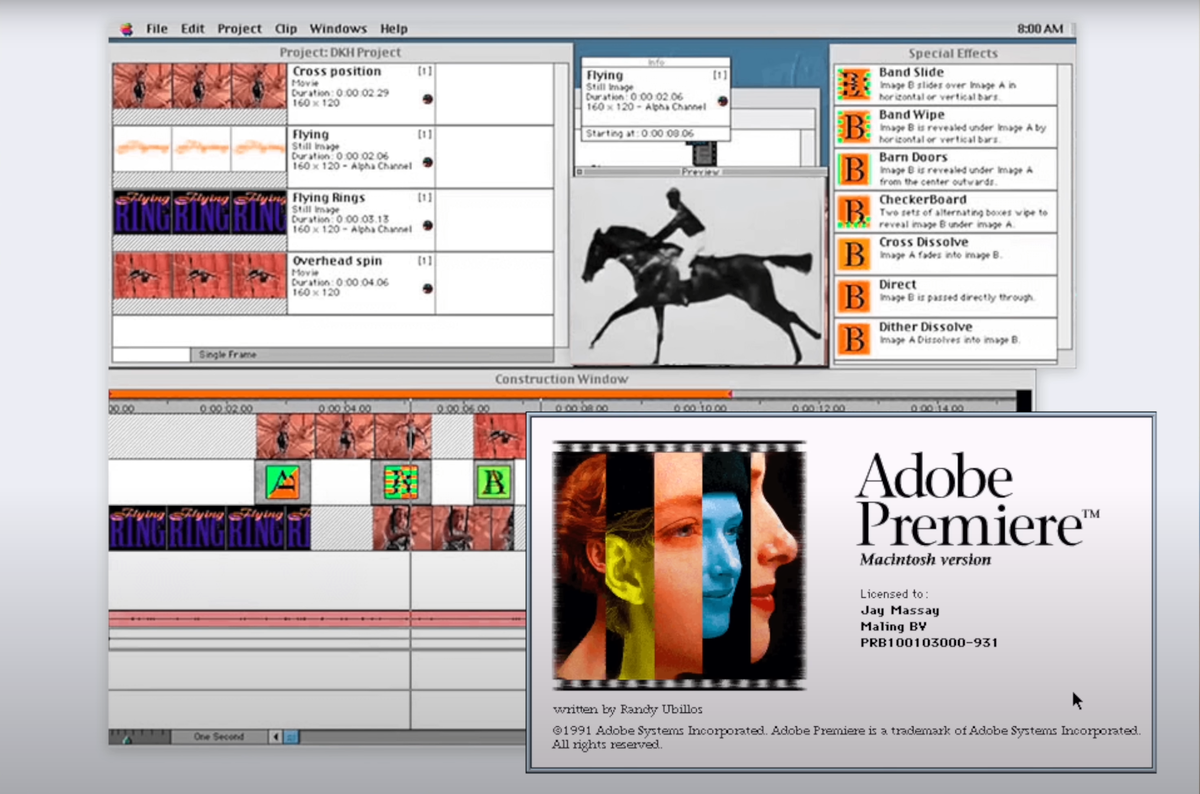Click the striped band transition in timeline
The image size is (1200, 794).
[401, 482]
